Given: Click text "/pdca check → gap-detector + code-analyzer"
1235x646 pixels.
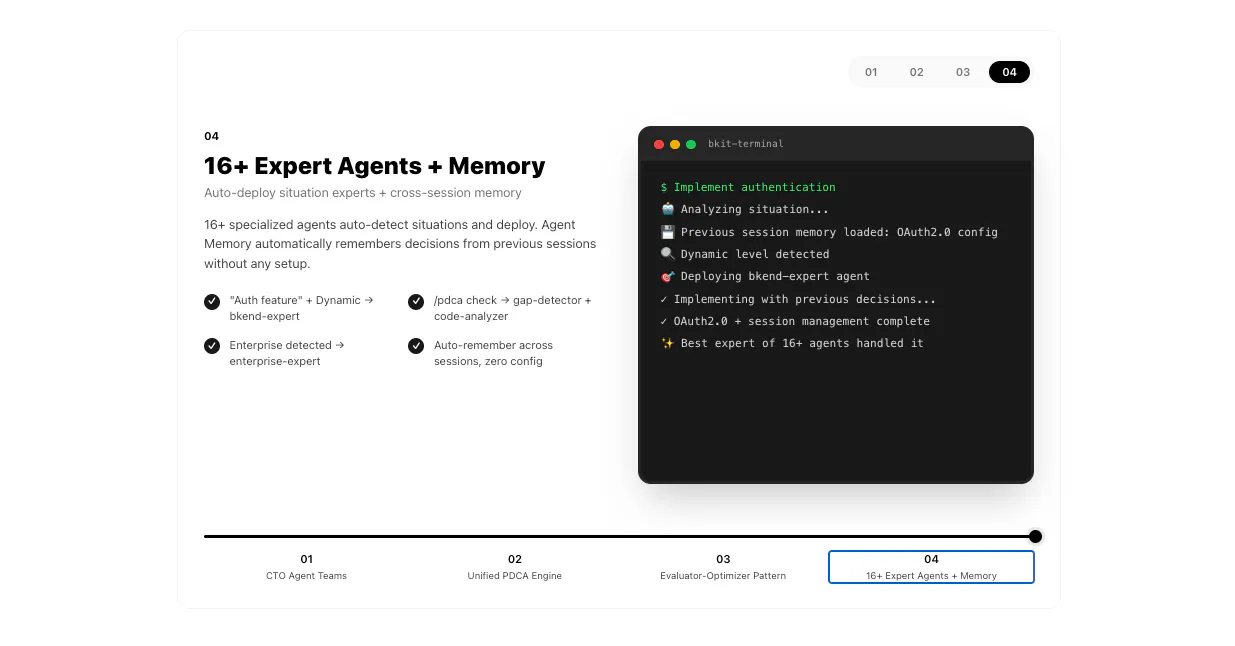Looking at the screenshot, I should 513,308.
